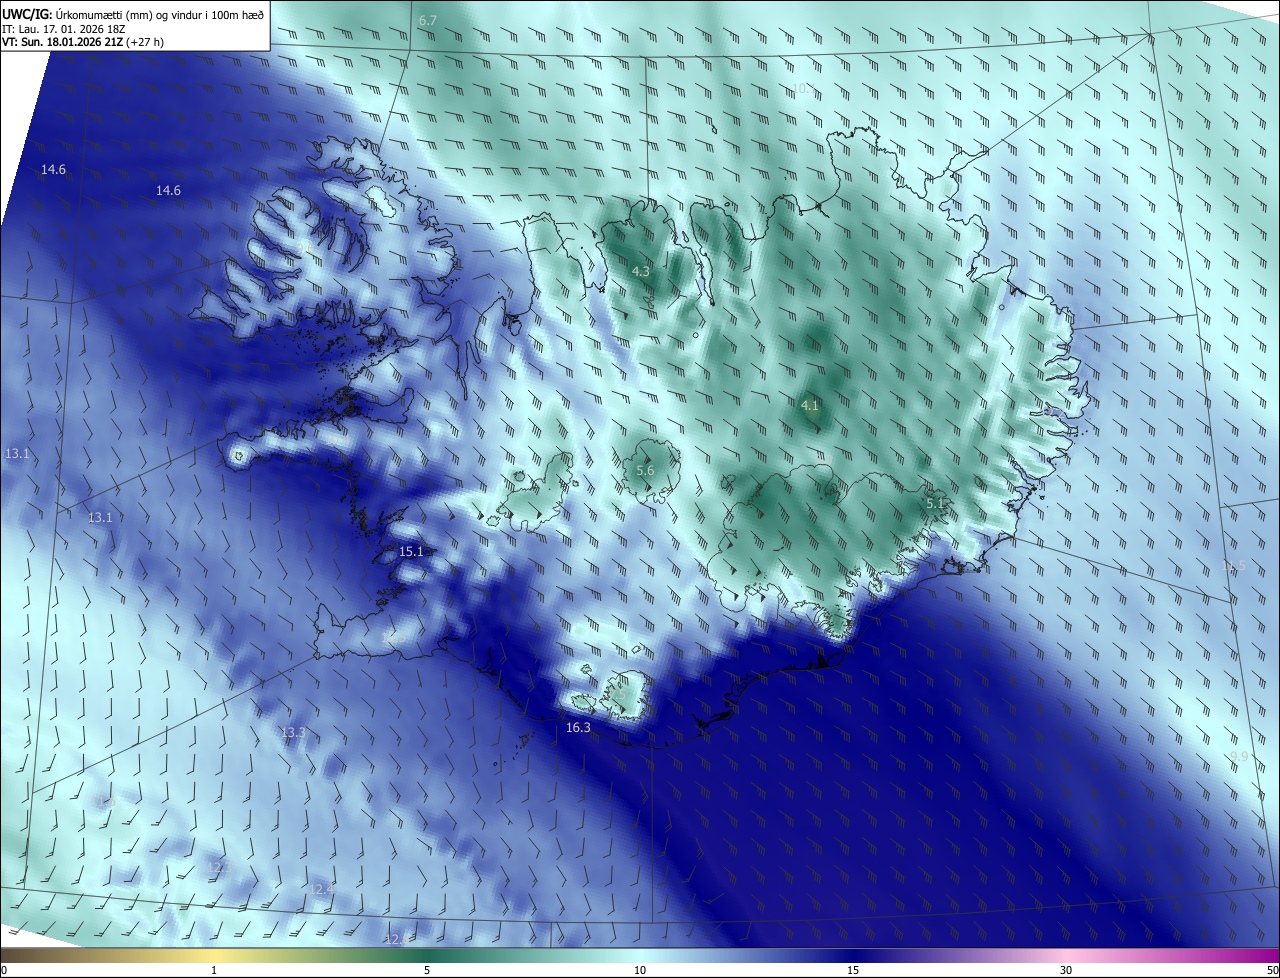Click the 9.9 value near the map edge
Image resolution: width=1280 pixels, height=978 pixels.
[1239, 756]
